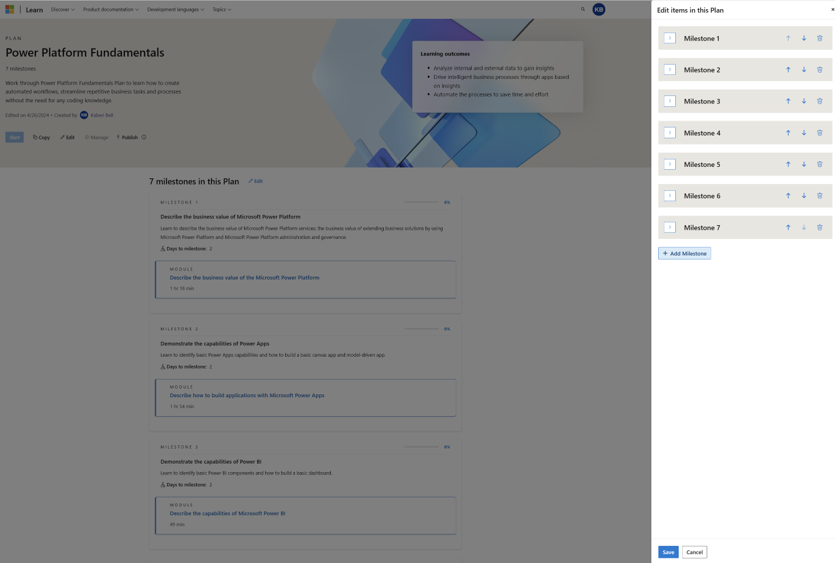Cancel editing plan items
Image resolution: width=835 pixels, height=563 pixels.
(694, 552)
